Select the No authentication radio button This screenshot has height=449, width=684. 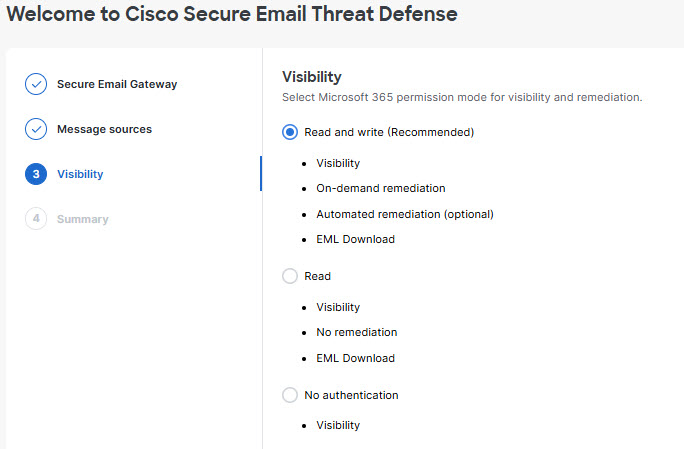click(290, 395)
